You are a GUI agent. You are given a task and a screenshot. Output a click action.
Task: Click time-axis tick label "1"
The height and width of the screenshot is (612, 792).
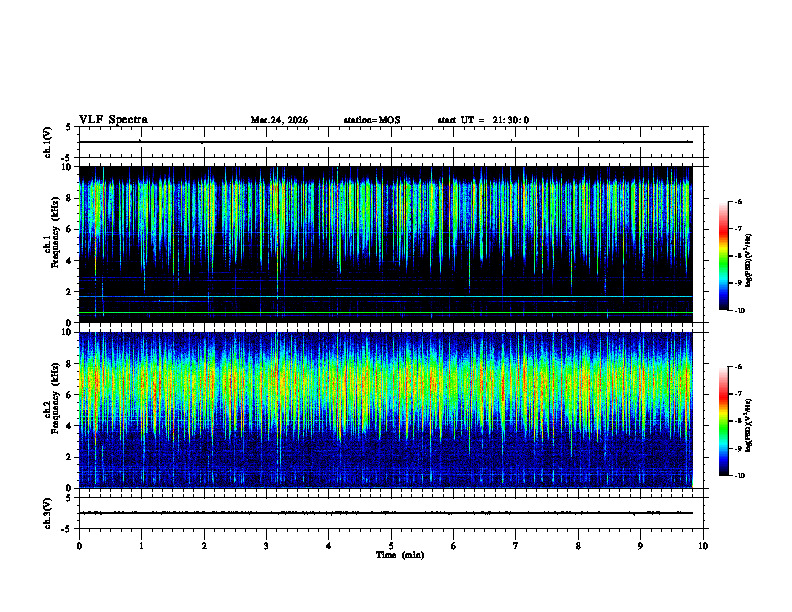pyautogui.click(x=141, y=545)
